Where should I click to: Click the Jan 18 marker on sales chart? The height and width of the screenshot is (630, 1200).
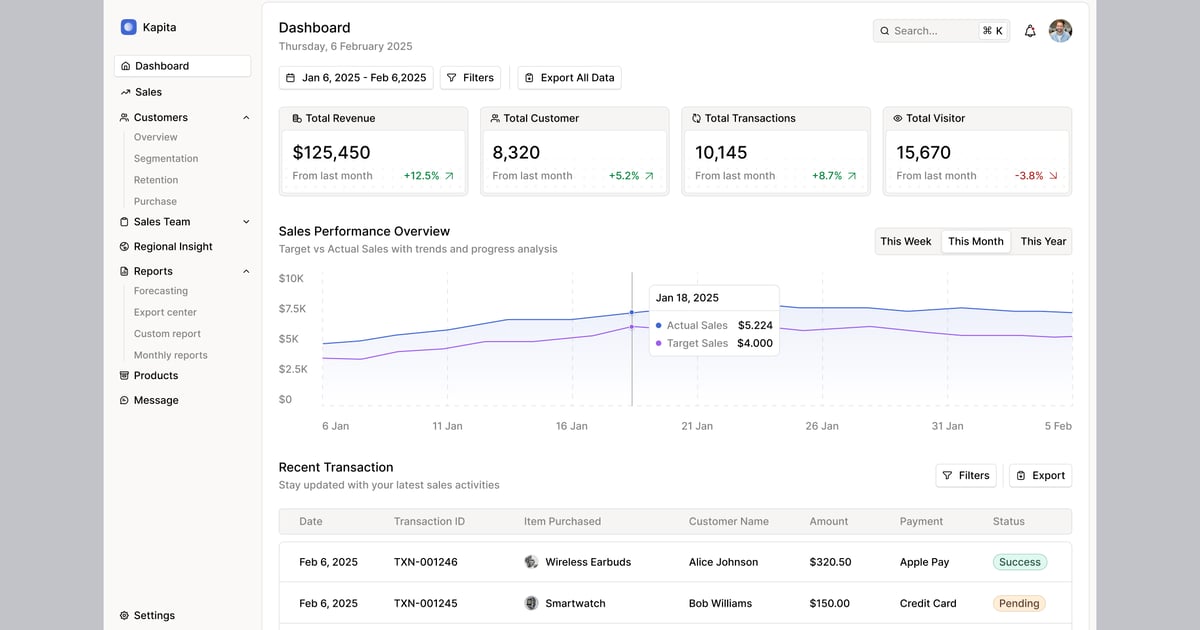click(x=631, y=313)
